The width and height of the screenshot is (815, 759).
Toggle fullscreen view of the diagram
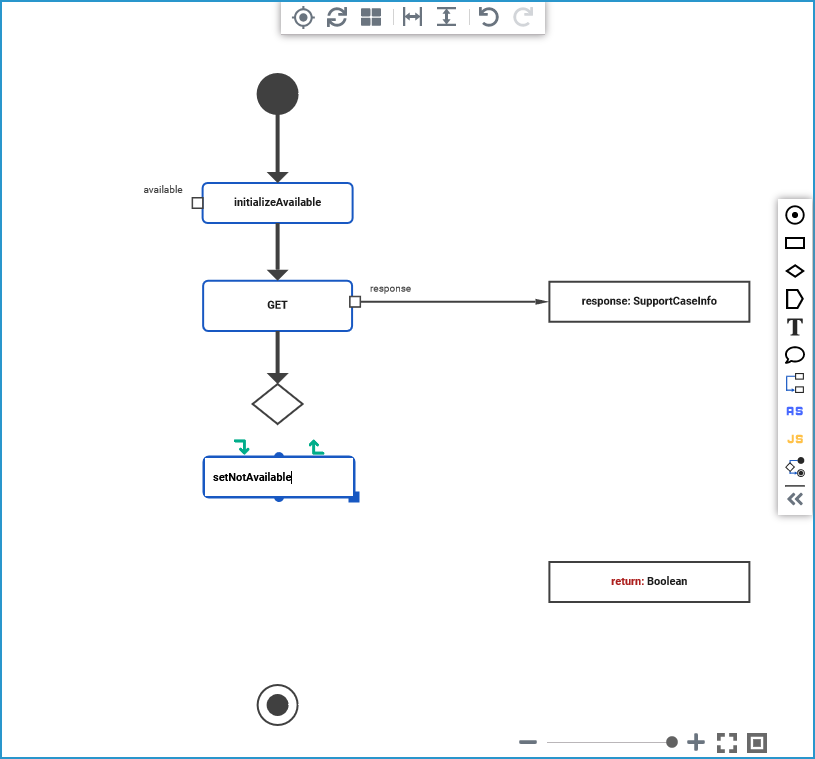tap(727, 742)
